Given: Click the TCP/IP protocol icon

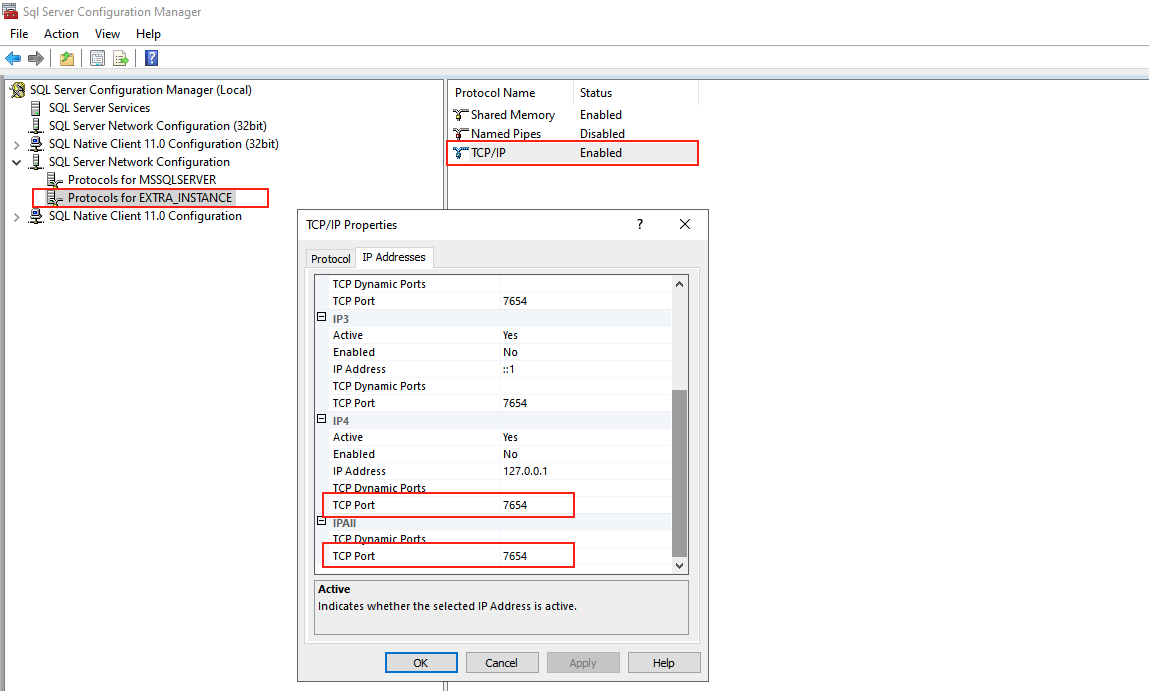Looking at the screenshot, I should click(460, 153).
